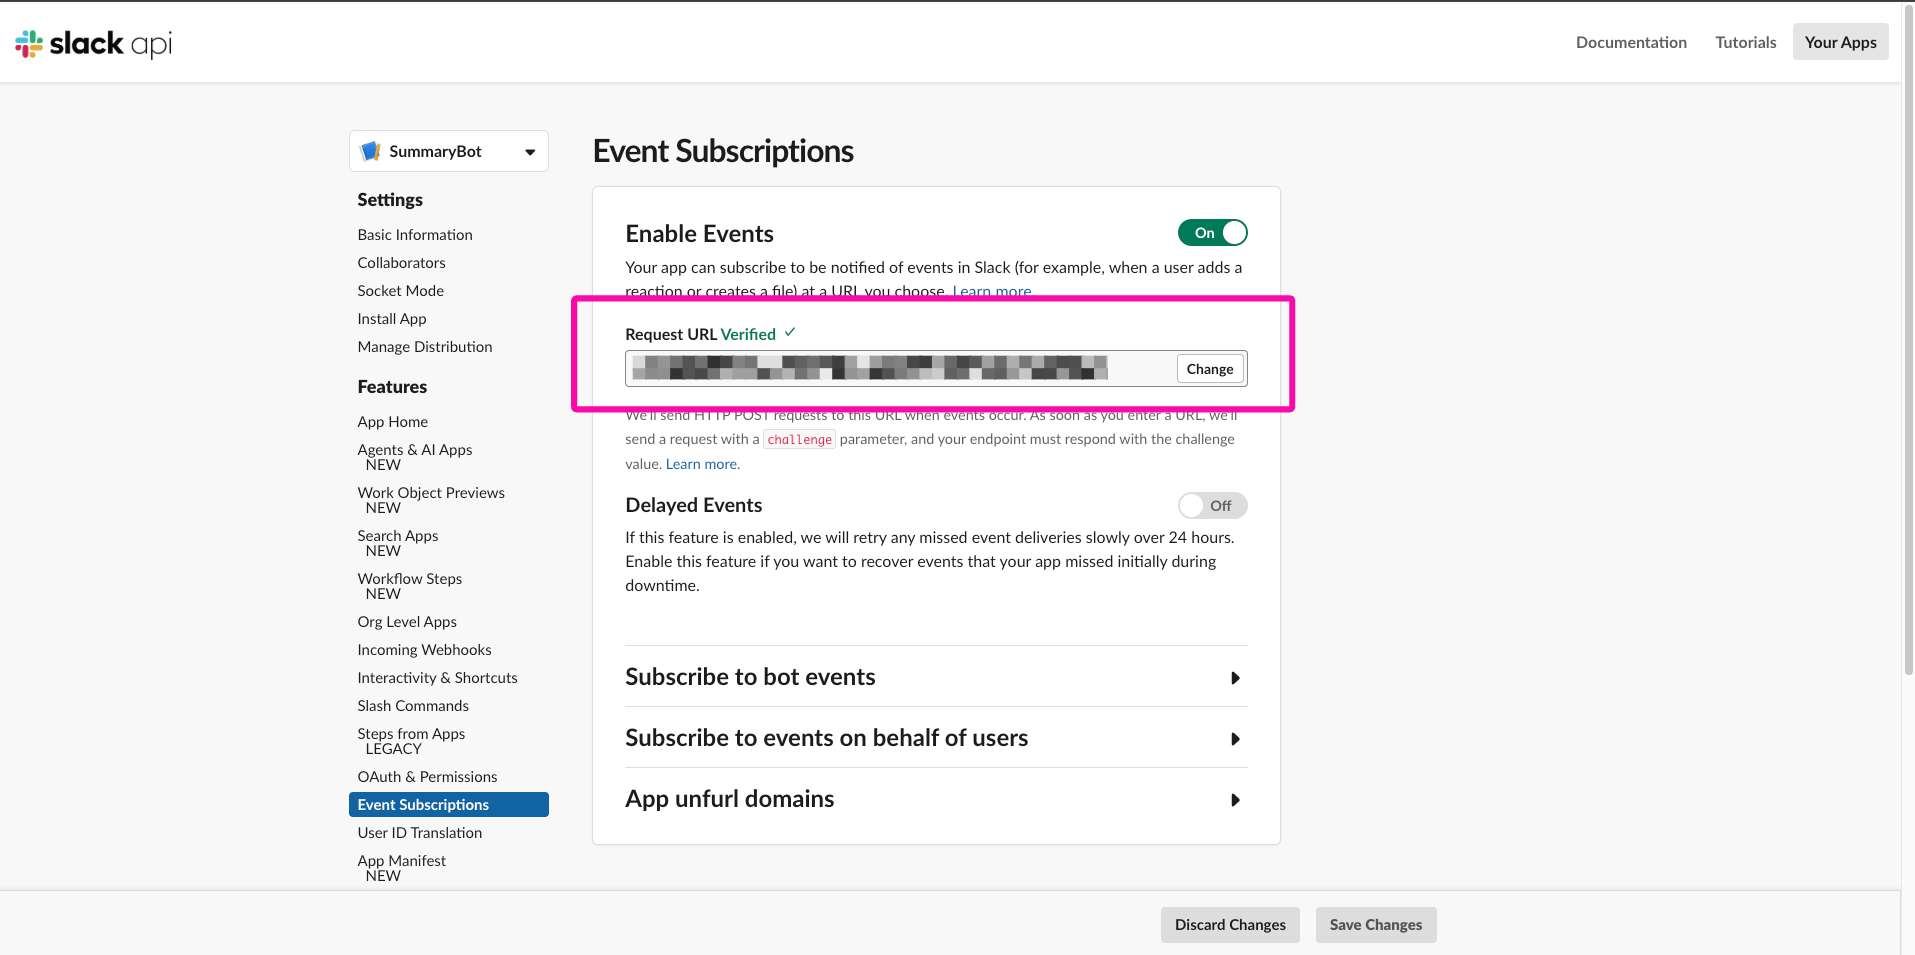
Task: Click the Discard Changes button
Action: (x=1229, y=925)
